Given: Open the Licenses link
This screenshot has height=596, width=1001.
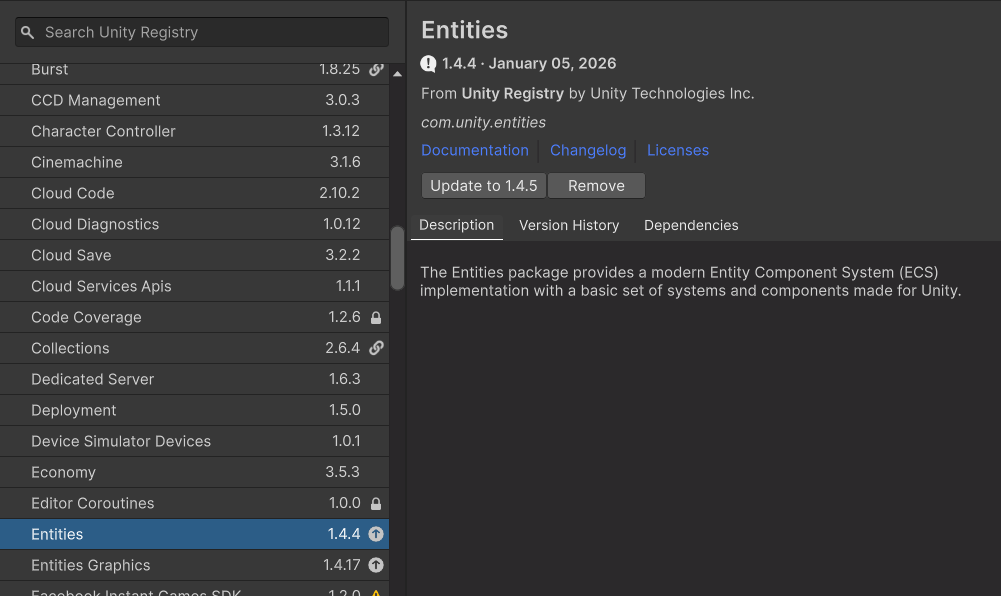Looking at the screenshot, I should coord(677,151).
